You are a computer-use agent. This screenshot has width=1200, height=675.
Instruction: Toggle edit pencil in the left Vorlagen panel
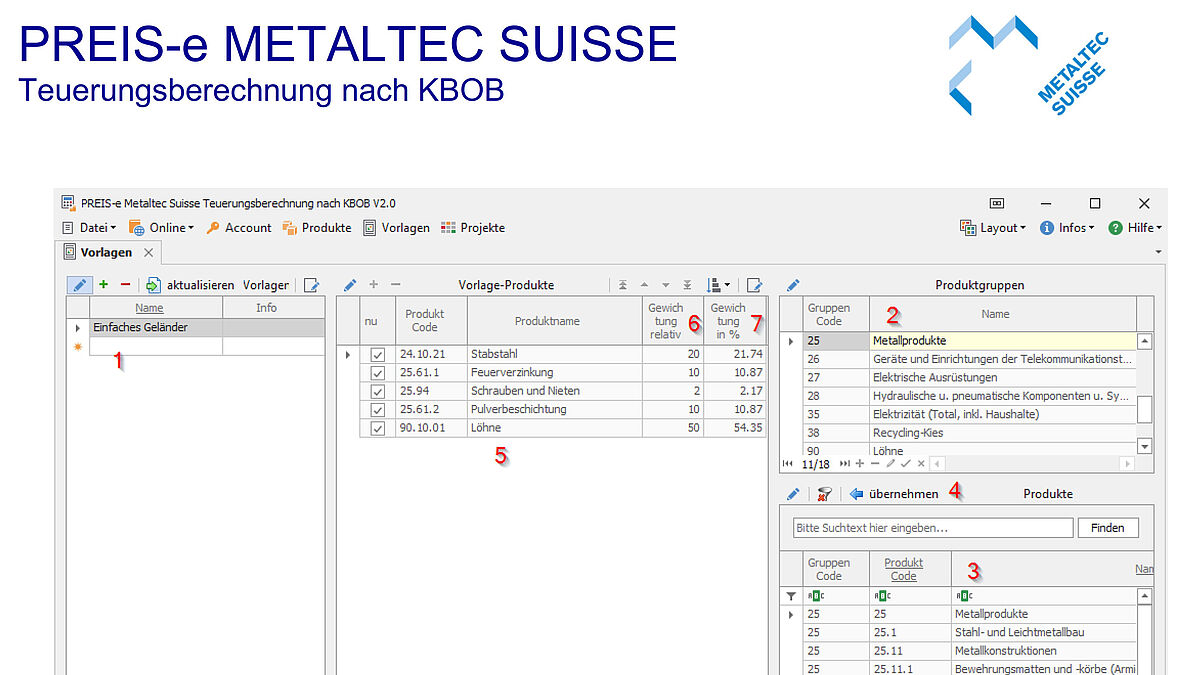click(80, 285)
